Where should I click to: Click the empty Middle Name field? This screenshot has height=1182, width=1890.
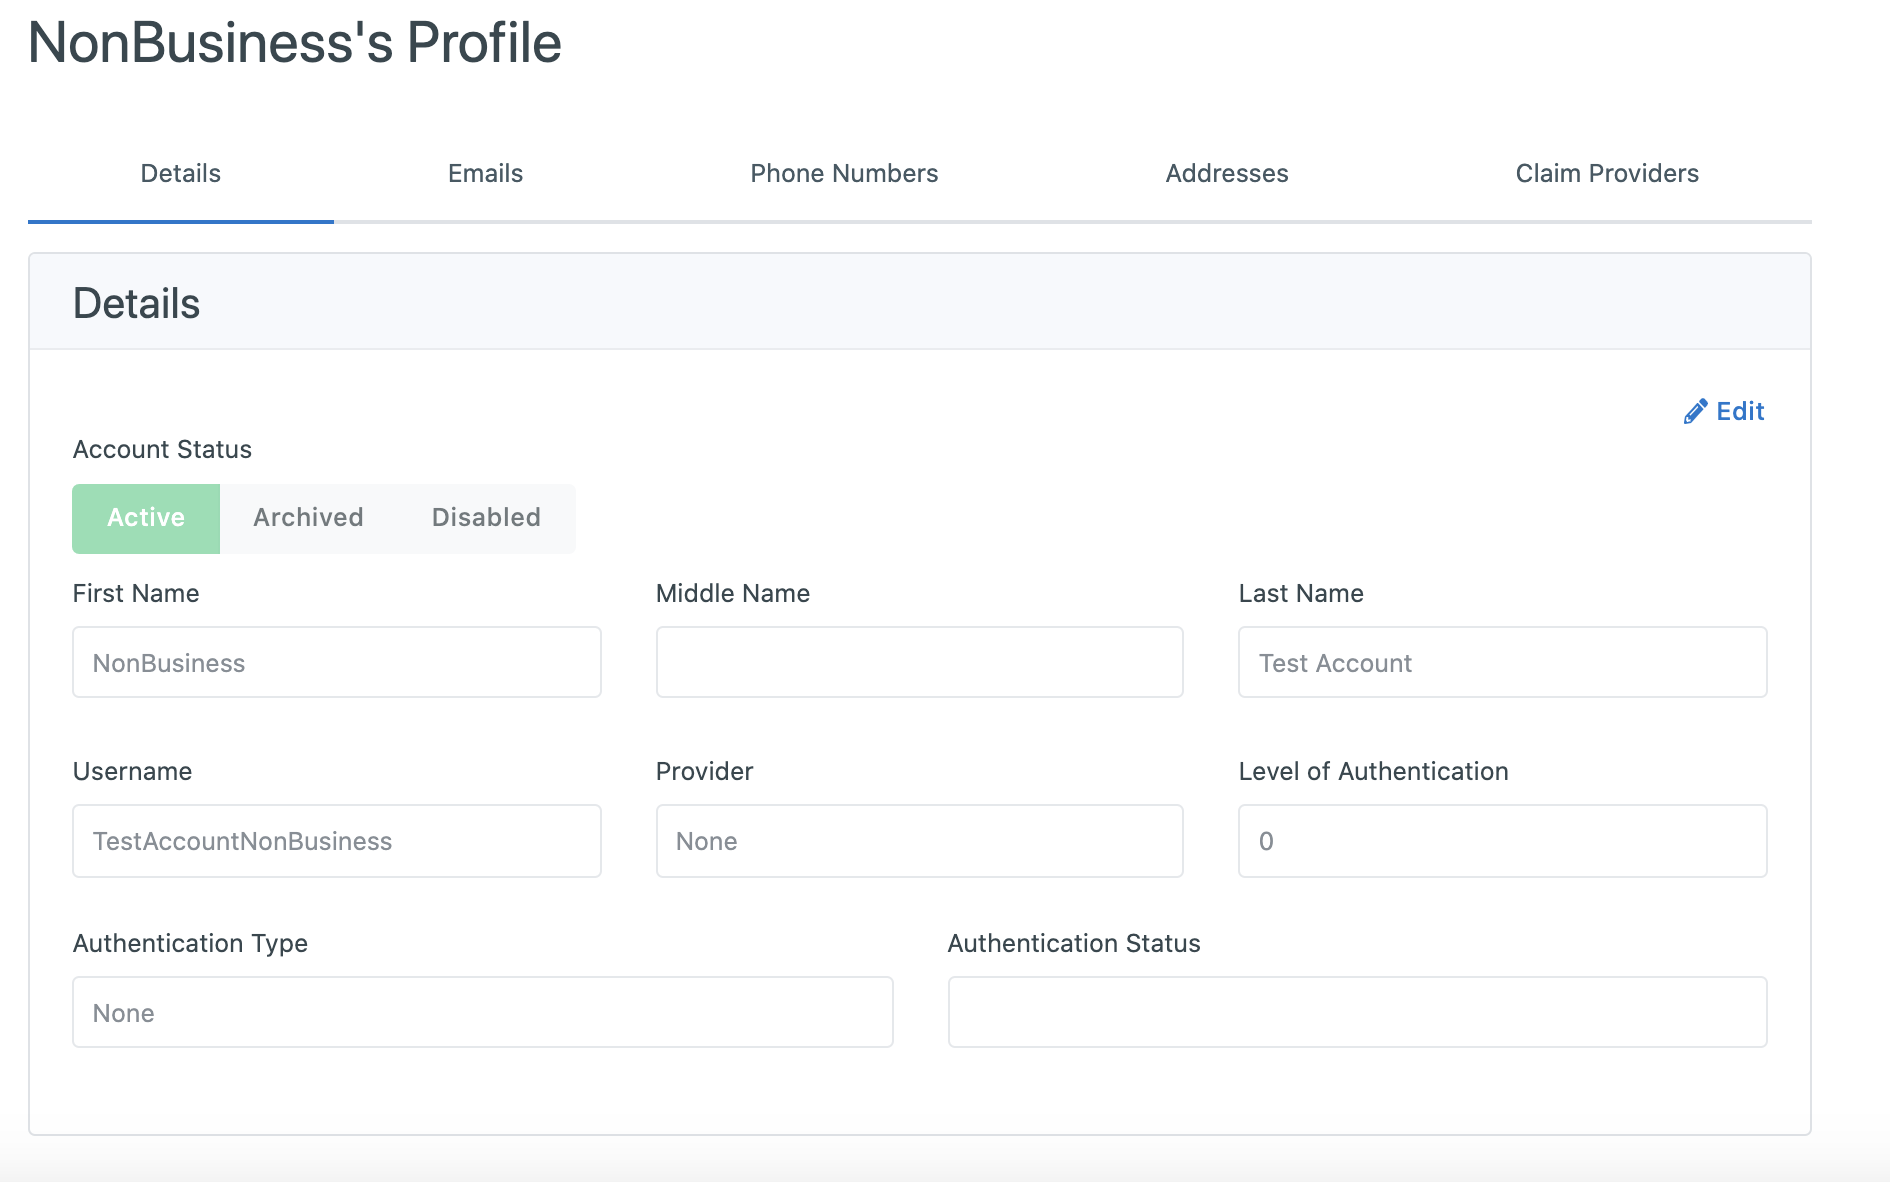tap(920, 662)
